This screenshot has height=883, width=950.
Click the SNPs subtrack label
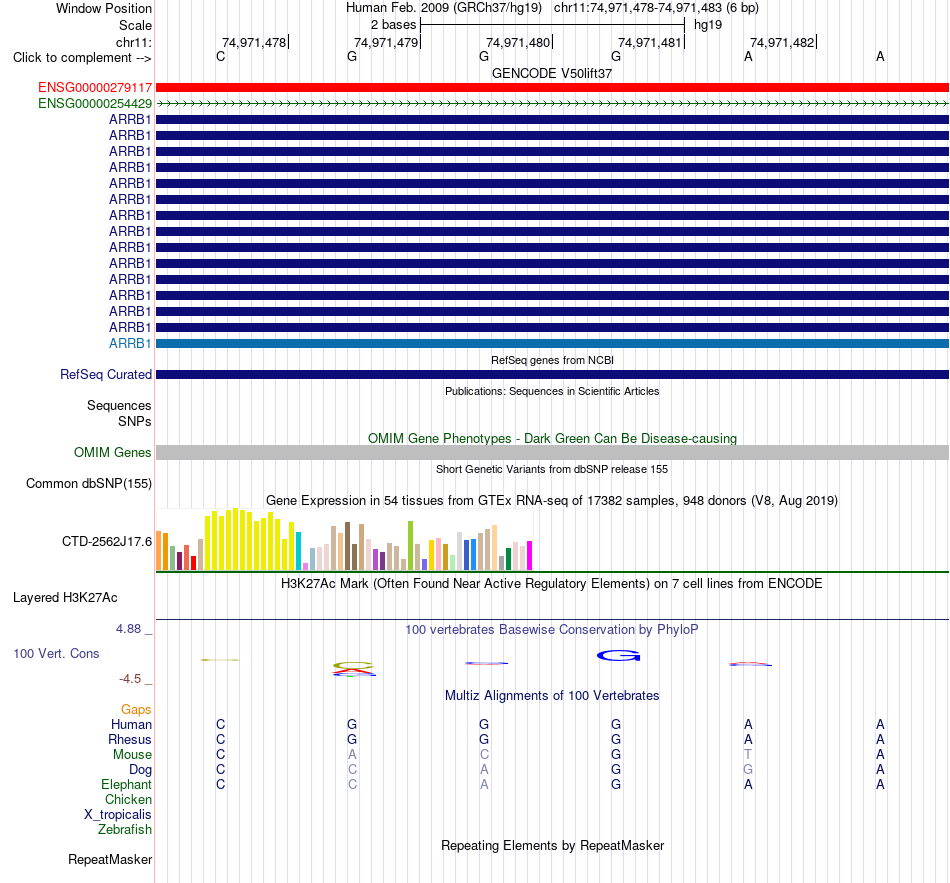pyautogui.click(x=135, y=421)
